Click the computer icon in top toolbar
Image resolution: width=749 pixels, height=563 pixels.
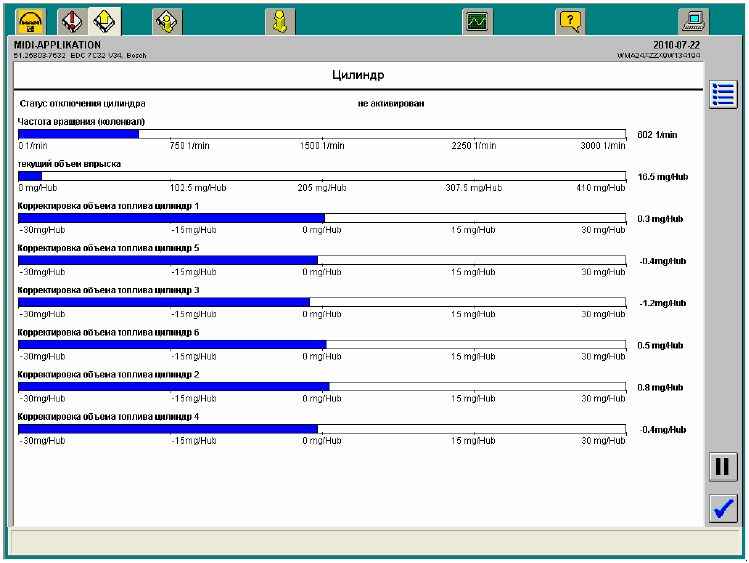pyautogui.click(x=692, y=20)
